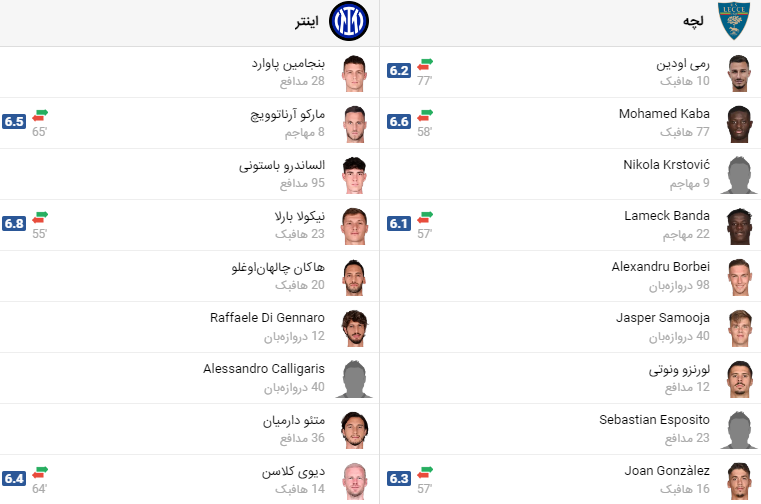Click the 6.2 rating badge for Rémy Oudin
Viewport: 761px width, 504px height.
tap(399, 70)
